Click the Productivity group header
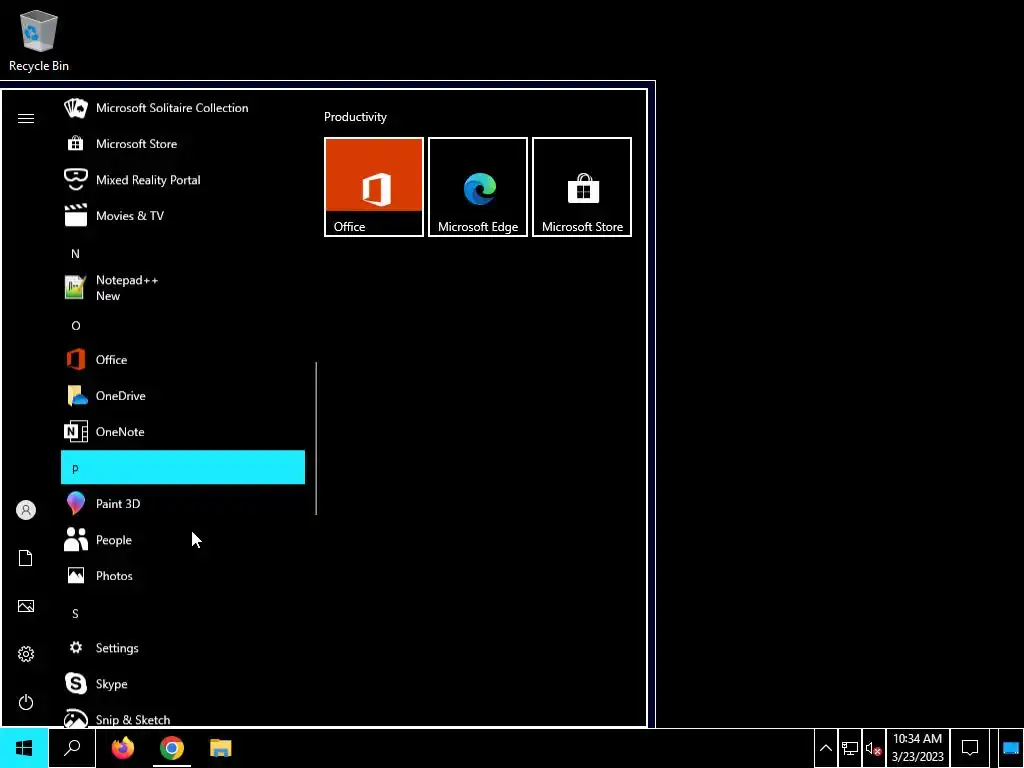 coord(355,117)
